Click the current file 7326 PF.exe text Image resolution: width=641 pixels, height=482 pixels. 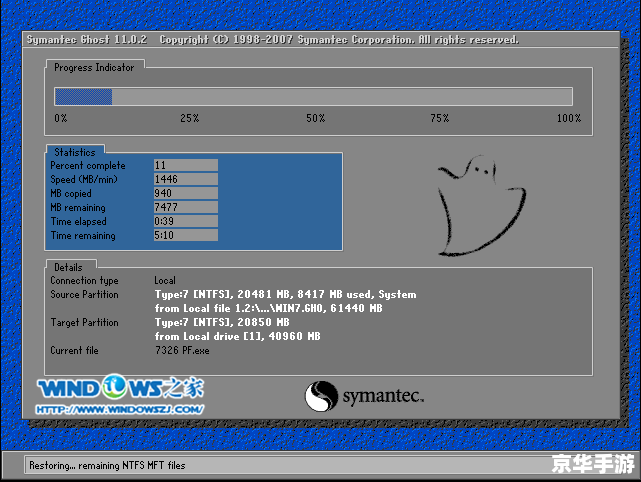[x=182, y=351]
